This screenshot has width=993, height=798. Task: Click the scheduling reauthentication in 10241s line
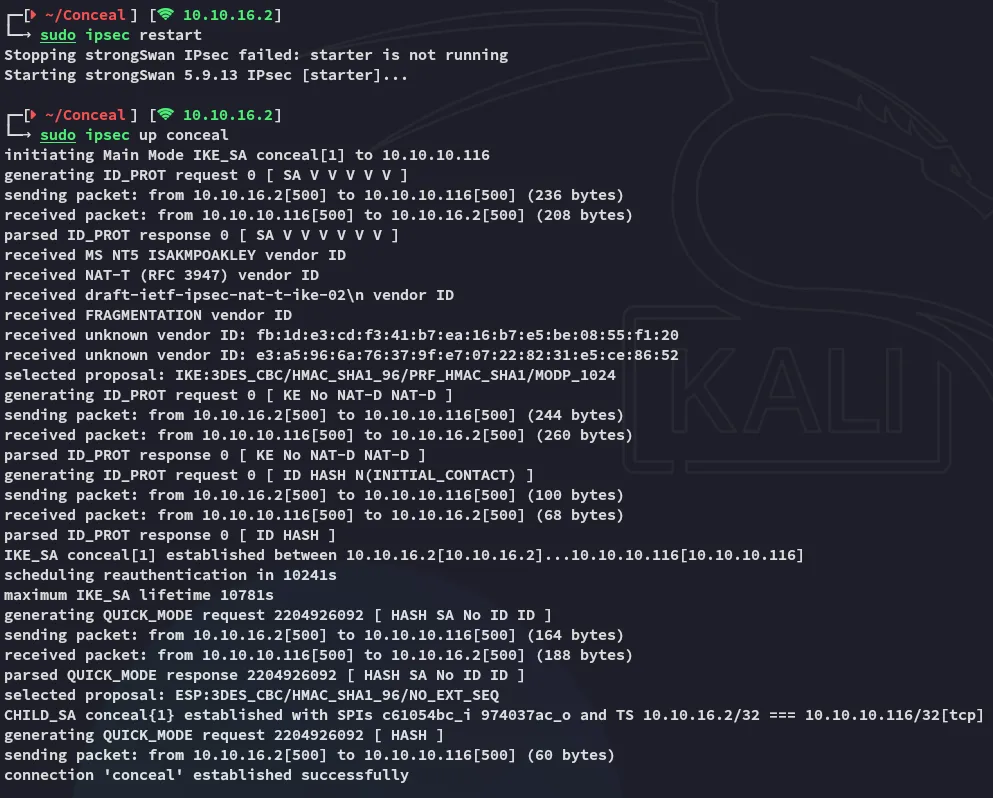(170, 575)
